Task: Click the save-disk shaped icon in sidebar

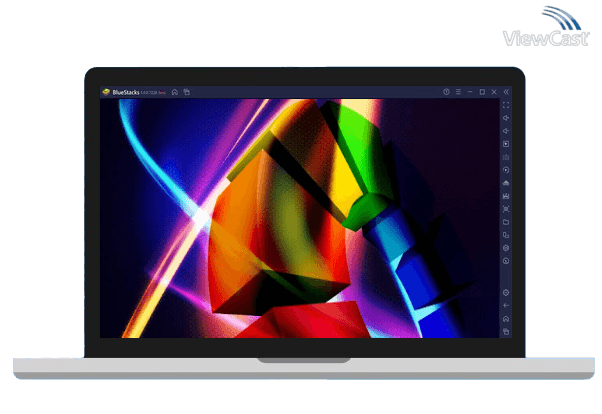Action: coord(506,196)
